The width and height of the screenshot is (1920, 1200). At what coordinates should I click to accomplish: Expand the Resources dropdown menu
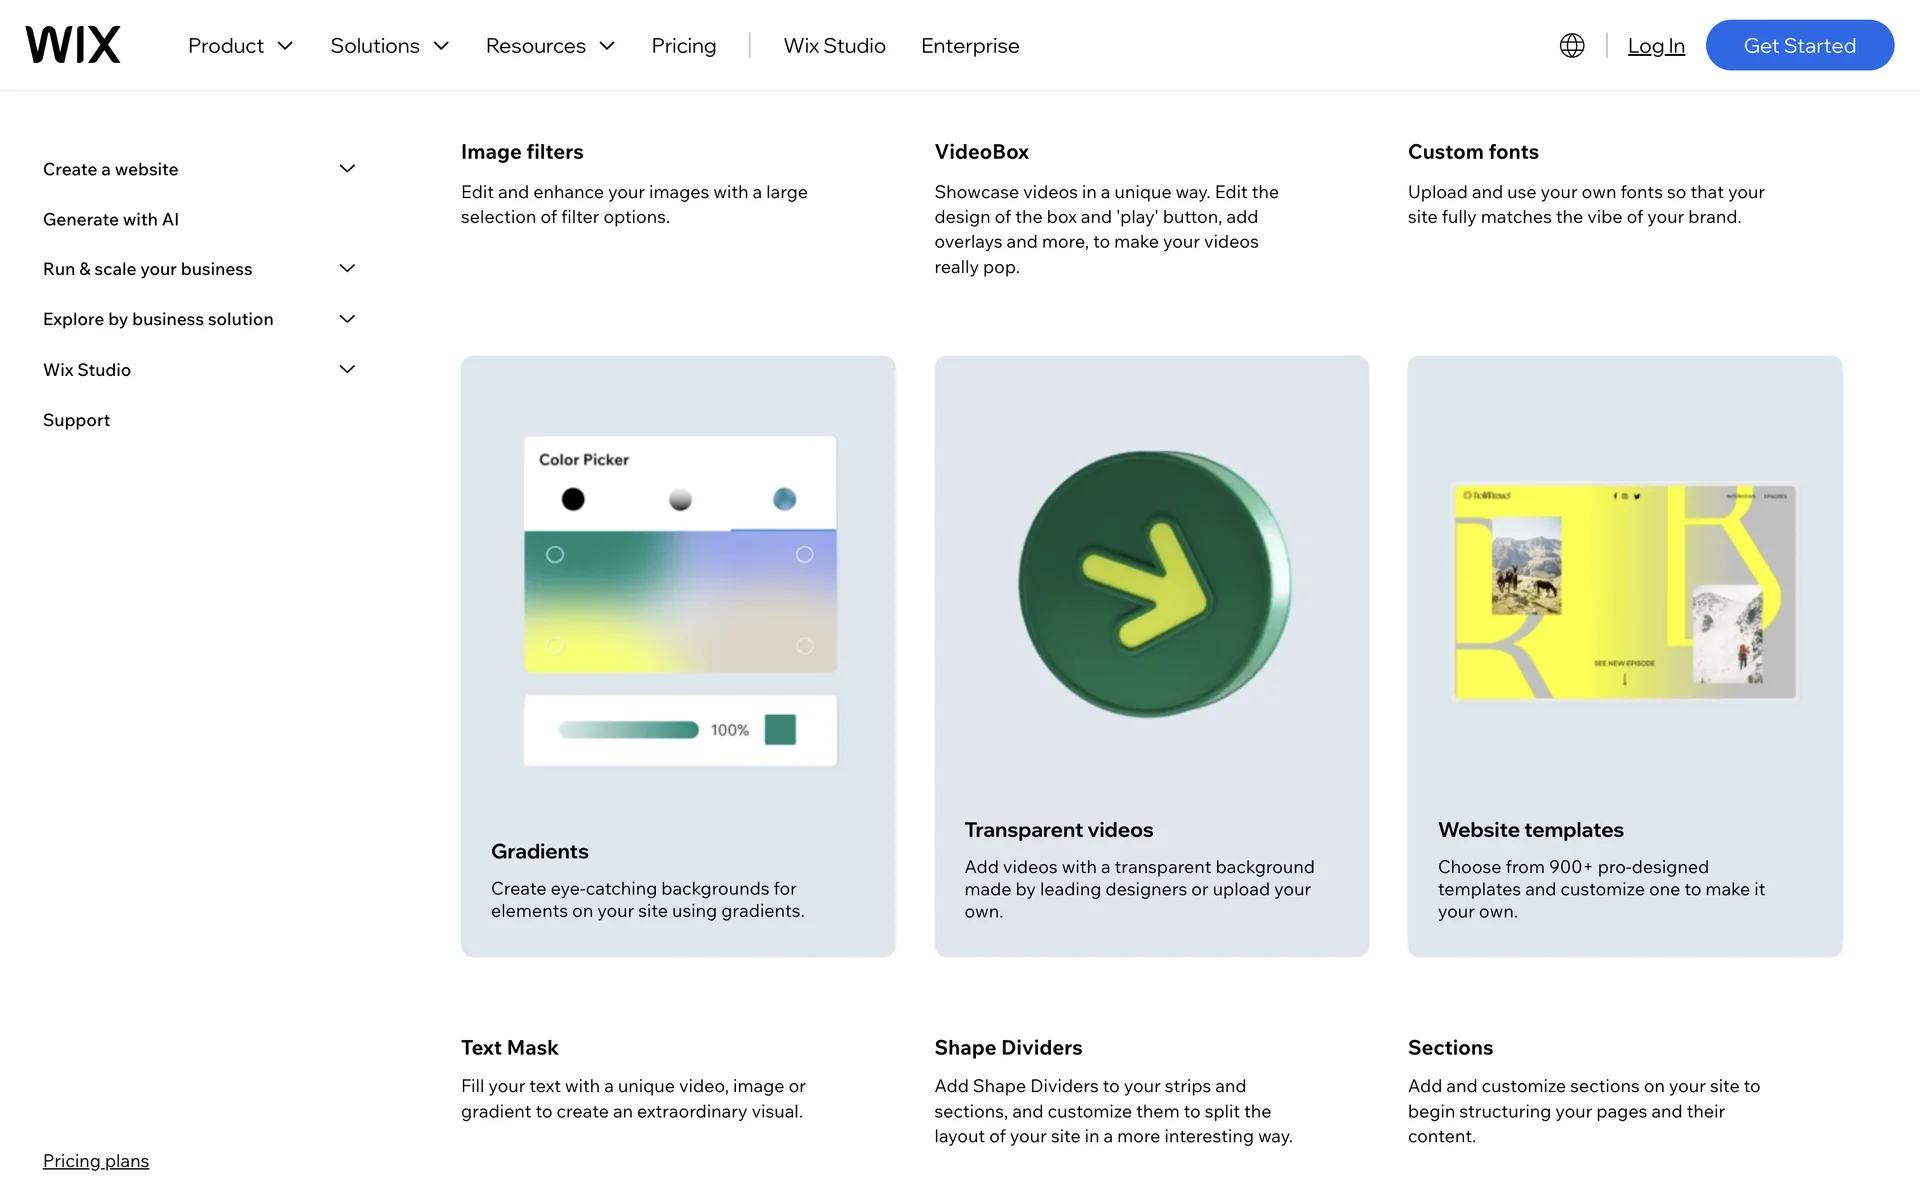549,46
